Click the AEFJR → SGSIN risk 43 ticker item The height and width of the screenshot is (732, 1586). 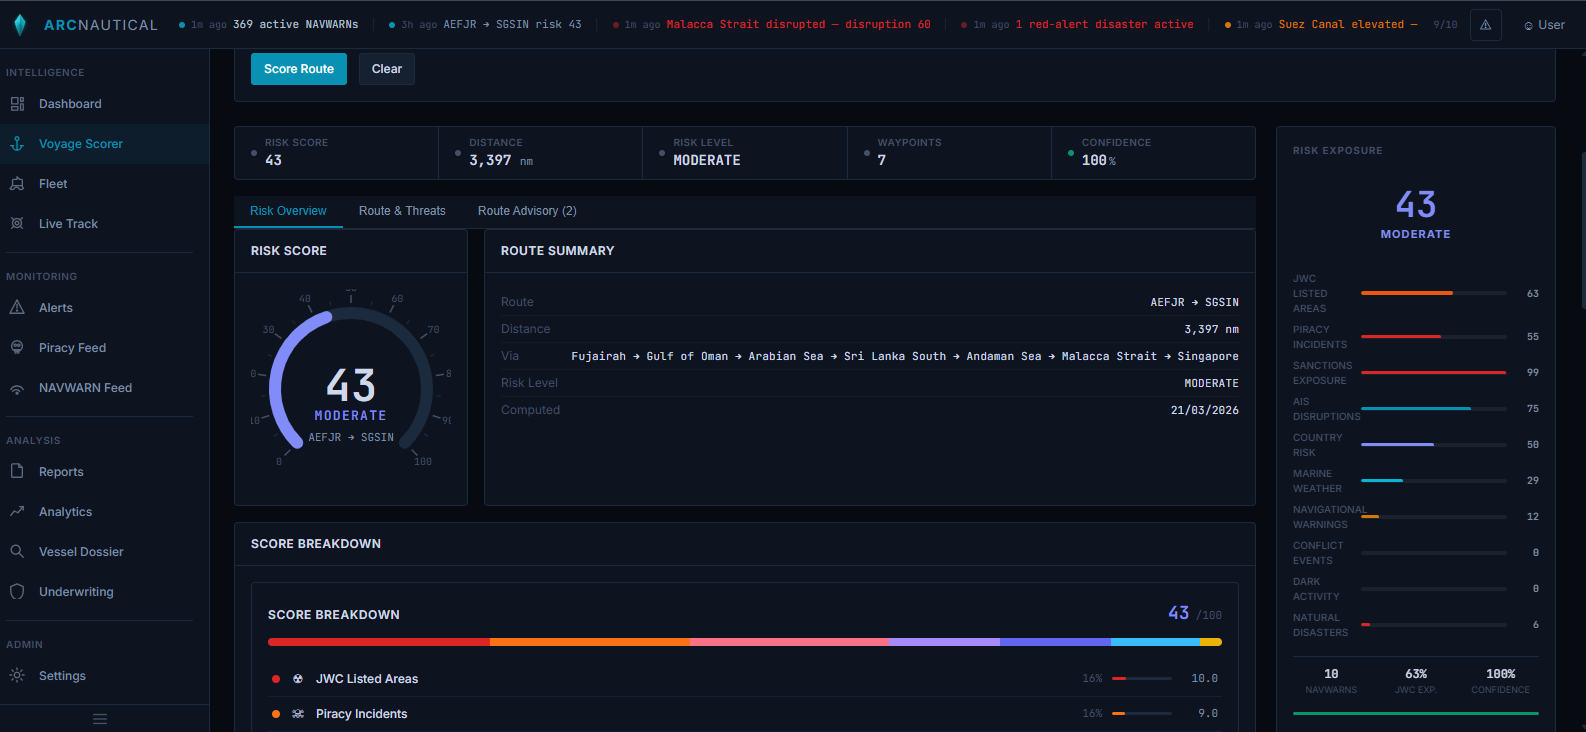485,25
